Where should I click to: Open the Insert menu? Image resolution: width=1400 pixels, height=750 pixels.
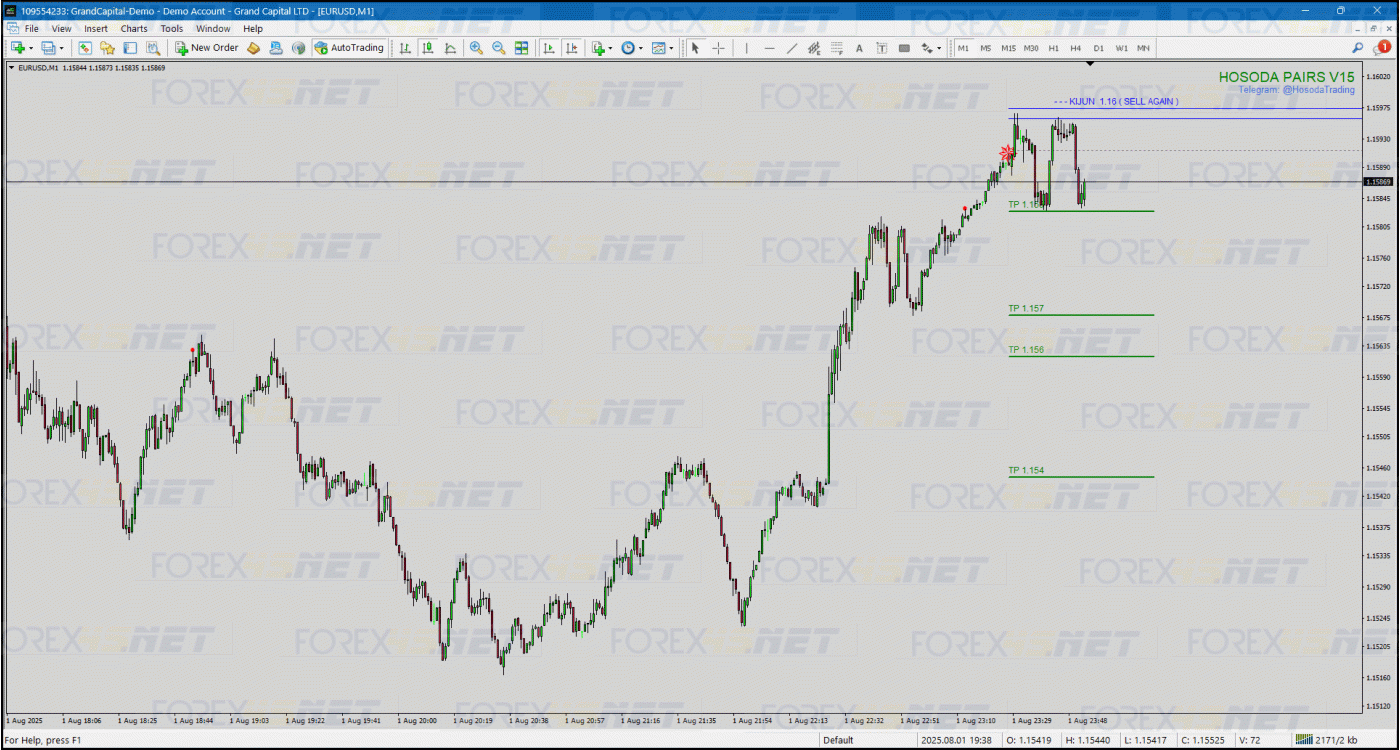coord(96,29)
